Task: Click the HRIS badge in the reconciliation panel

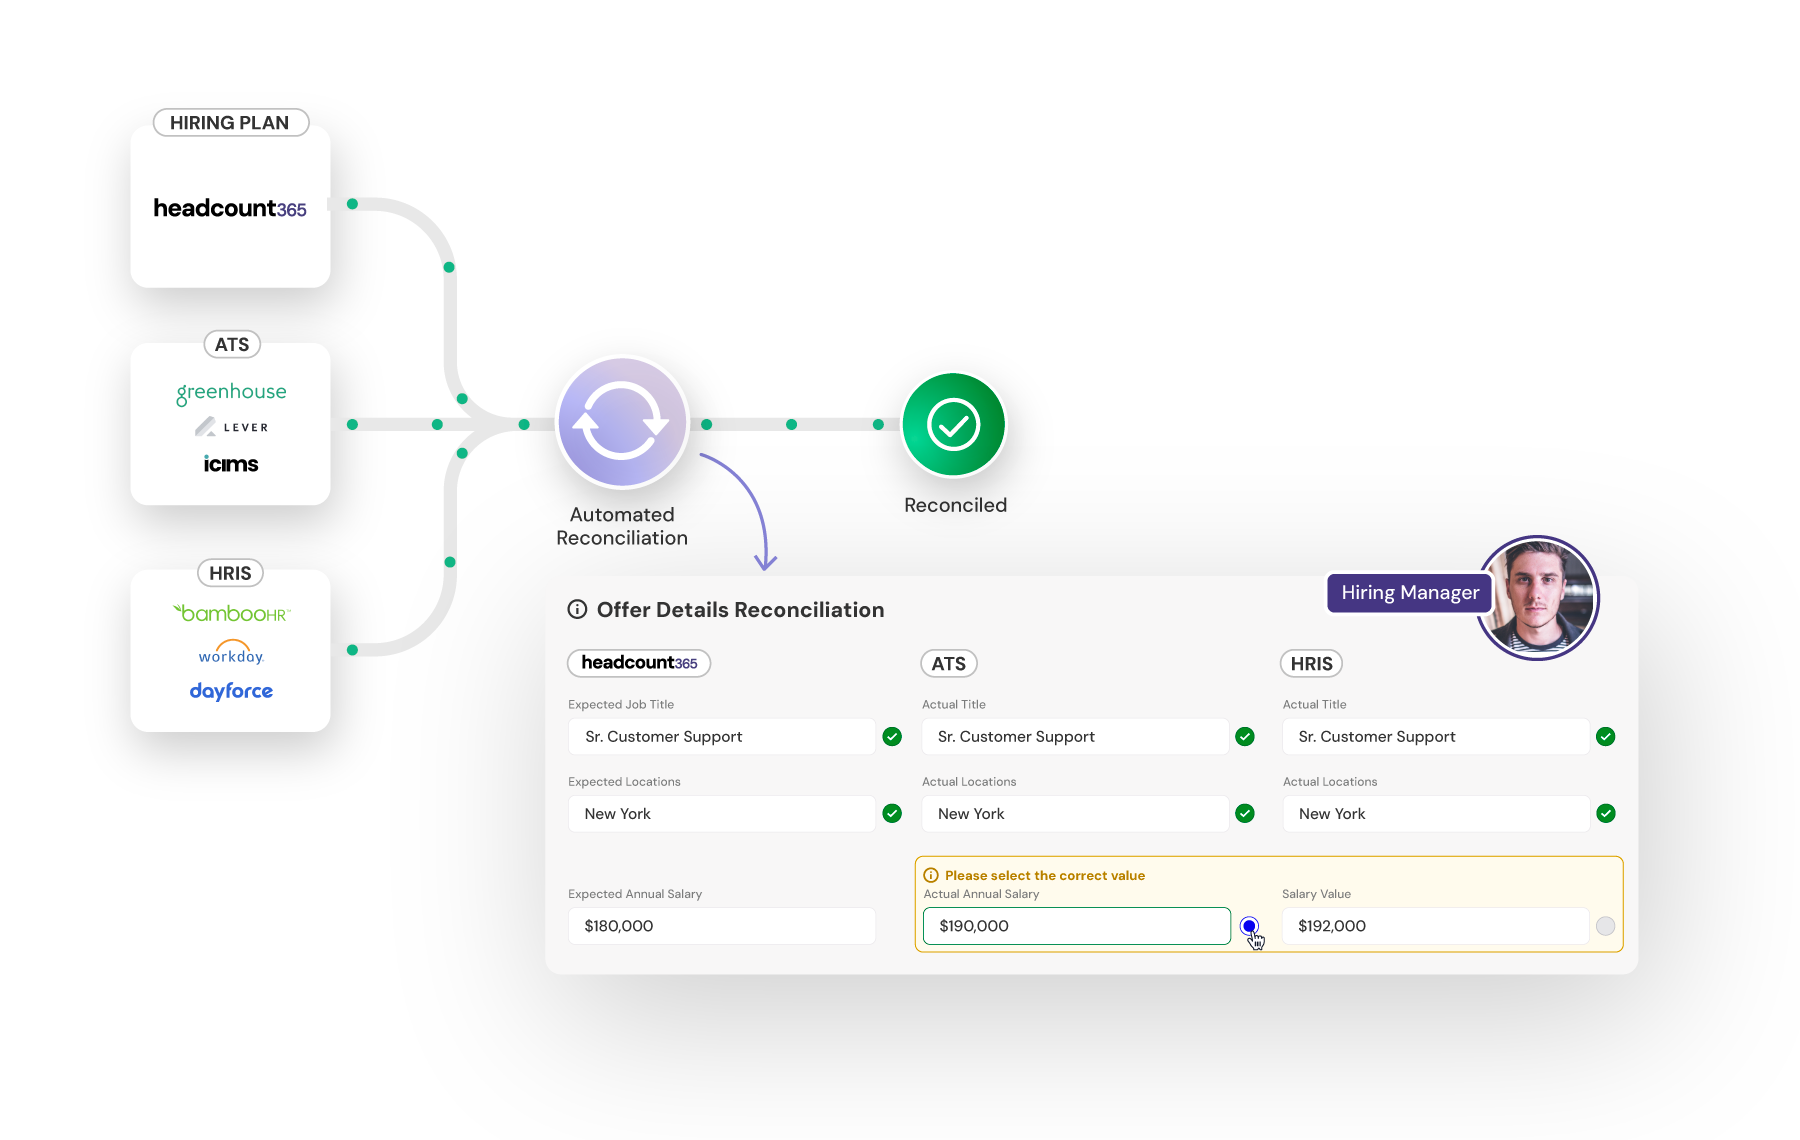Action: point(1311,663)
